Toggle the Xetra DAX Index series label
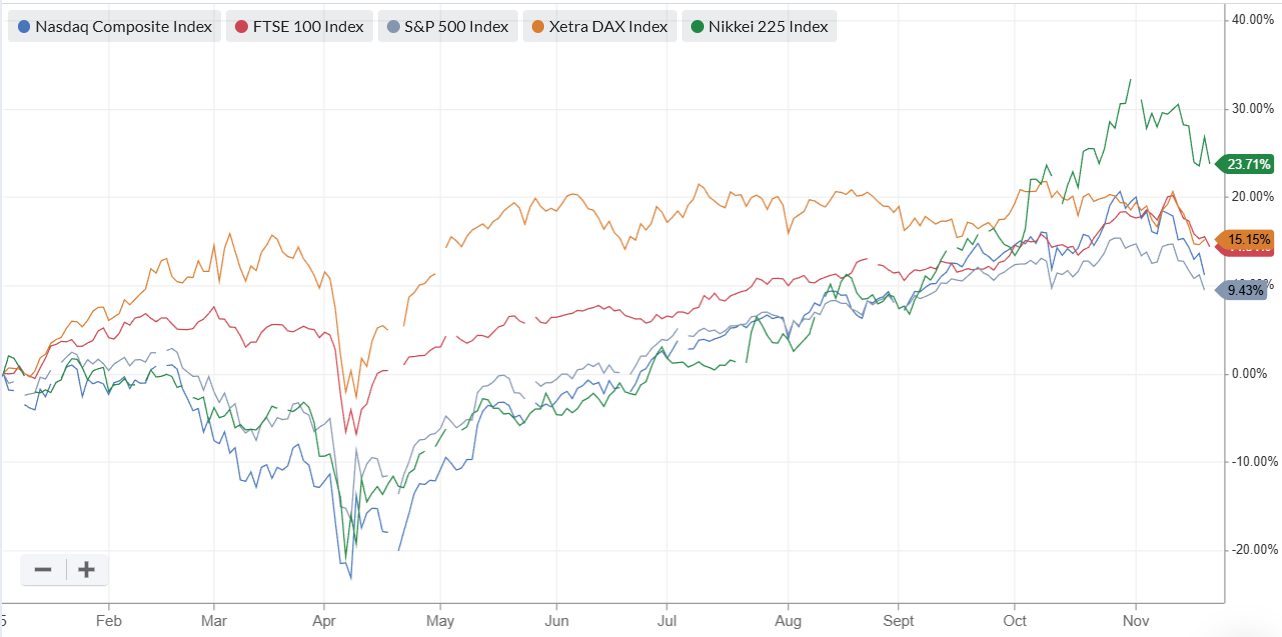This screenshot has height=637, width=1282. (x=608, y=27)
